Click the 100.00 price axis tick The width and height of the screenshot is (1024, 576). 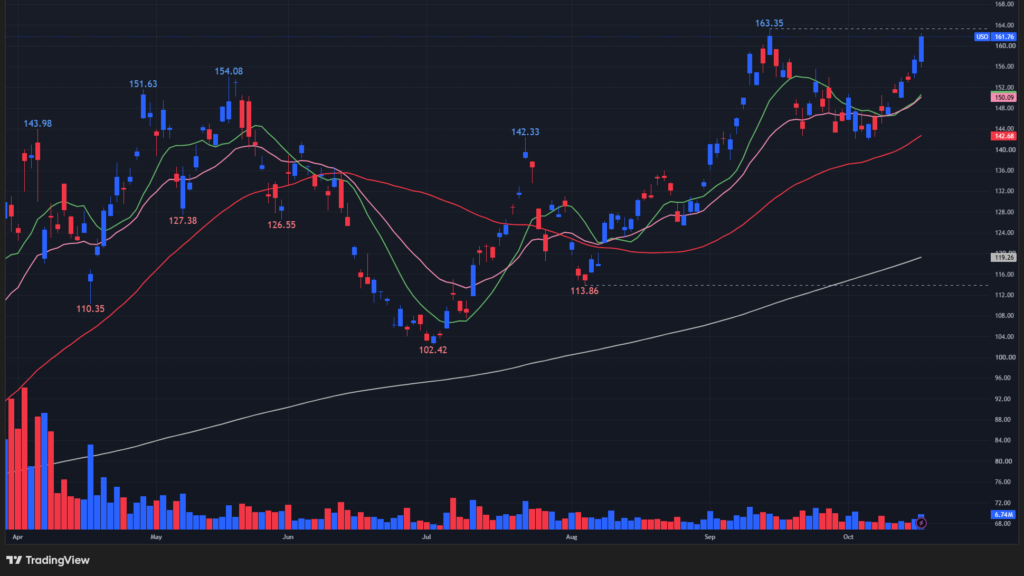click(1005, 357)
